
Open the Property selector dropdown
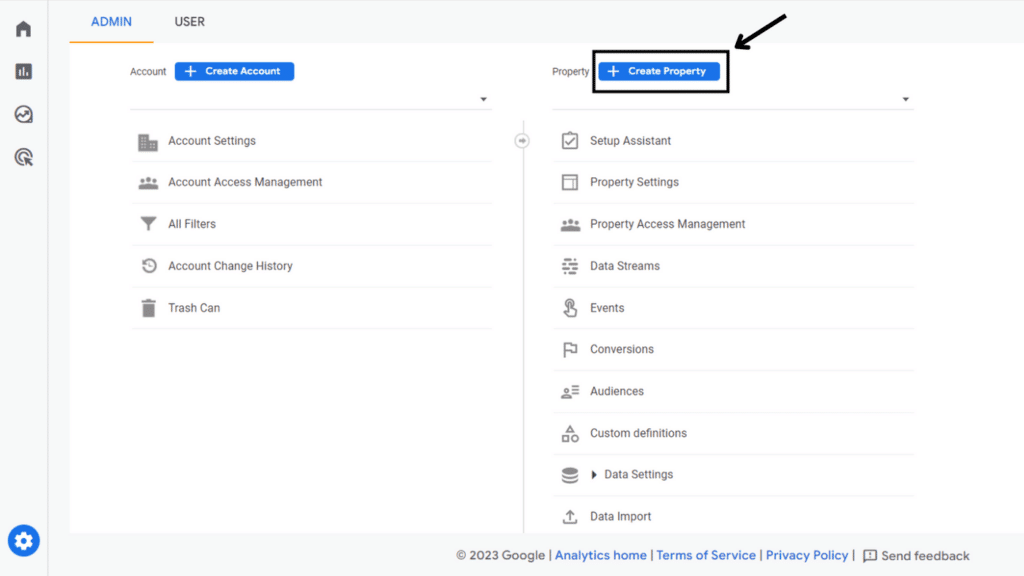pyautogui.click(x=905, y=100)
